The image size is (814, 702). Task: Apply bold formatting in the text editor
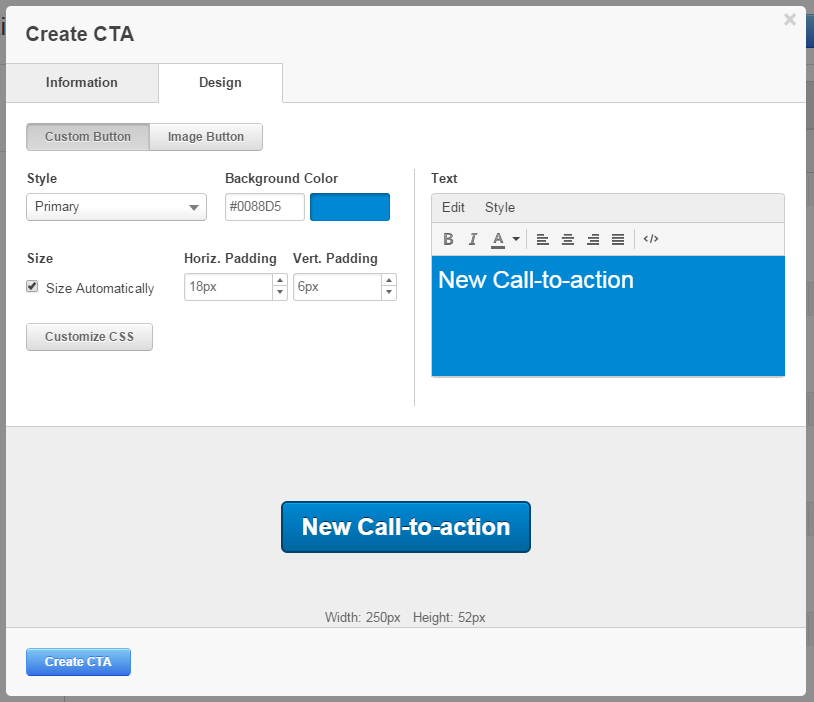(448, 239)
